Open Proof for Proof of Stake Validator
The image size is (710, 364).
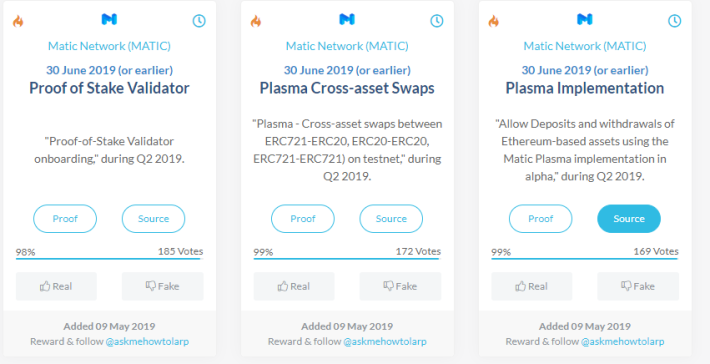pyautogui.click(x=65, y=219)
